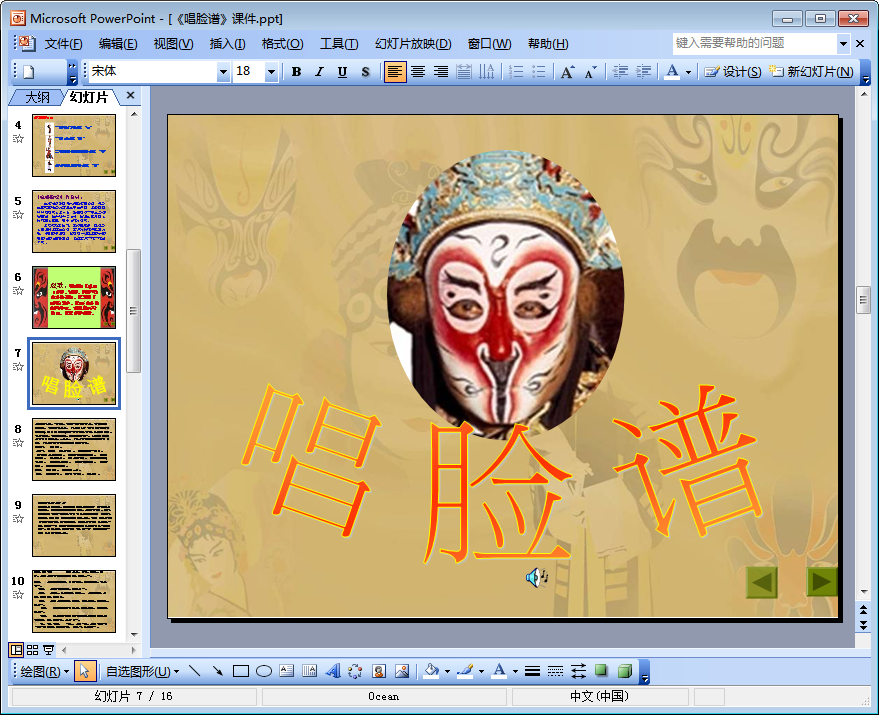This screenshot has width=879, height=715.
Task: Click New Slide (新幻灯片) button
Action: (x=811, y=72)
